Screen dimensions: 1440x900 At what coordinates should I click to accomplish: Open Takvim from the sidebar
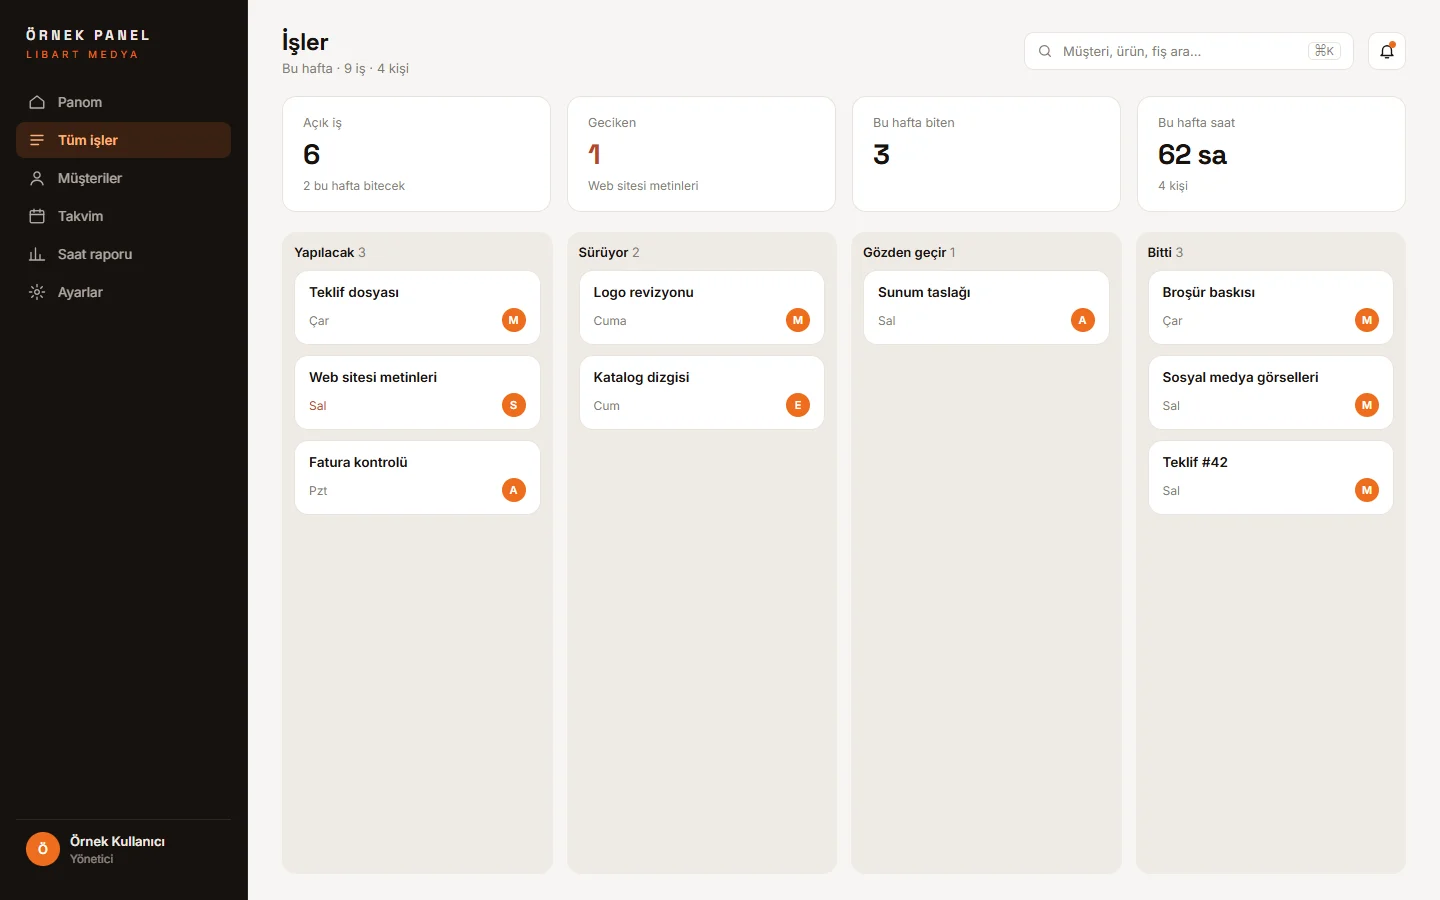pos(123,216)
